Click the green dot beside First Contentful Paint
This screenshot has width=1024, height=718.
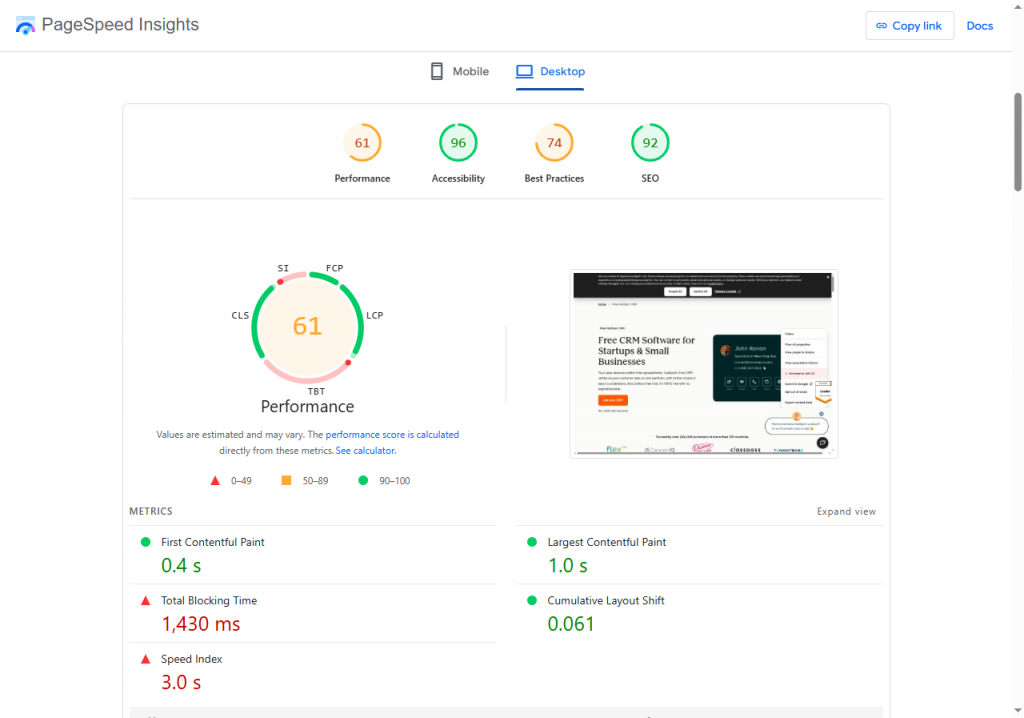(145, 542)
